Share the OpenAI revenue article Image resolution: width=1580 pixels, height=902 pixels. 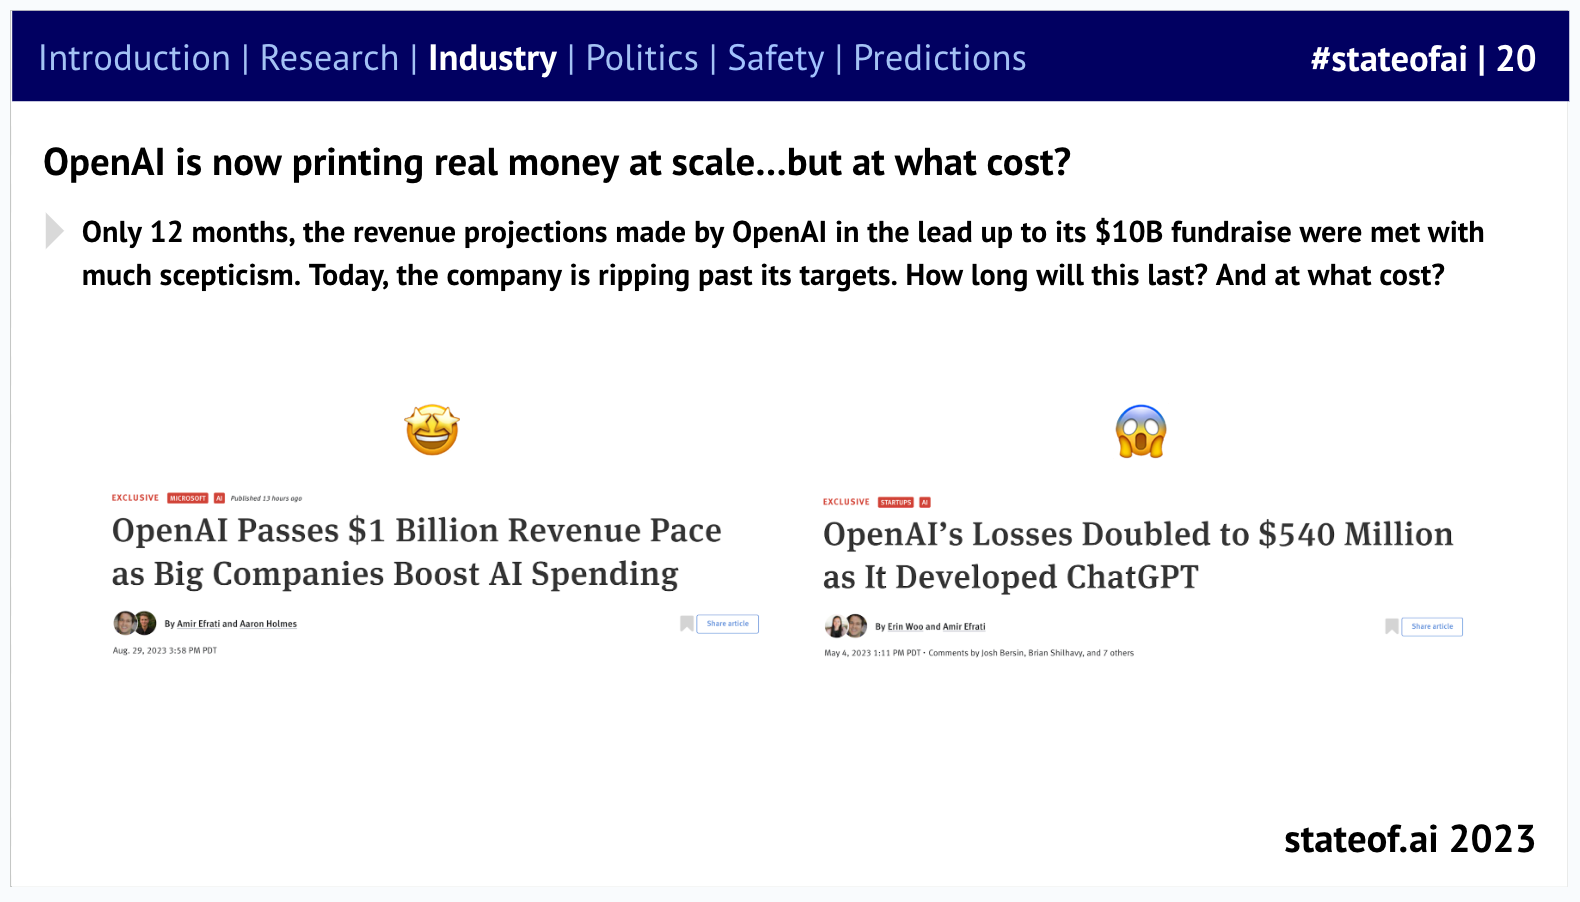tap(728, 624)
